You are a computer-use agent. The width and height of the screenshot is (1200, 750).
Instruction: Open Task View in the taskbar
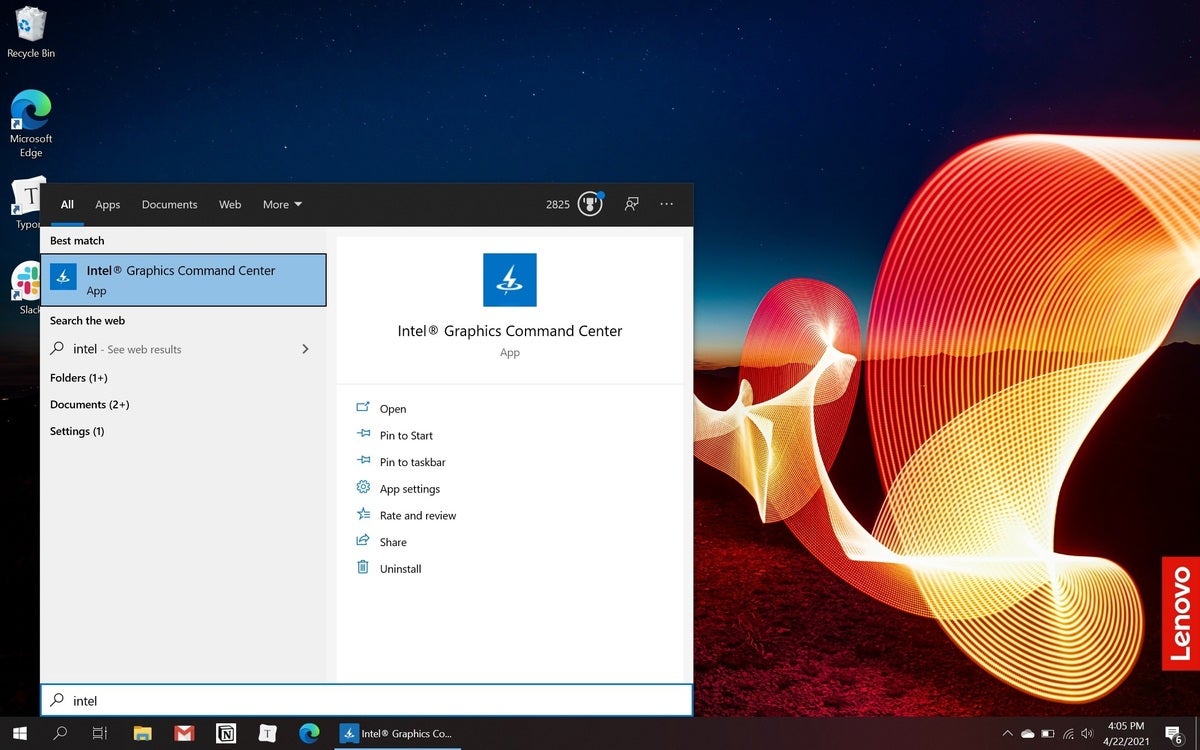(x=100, y=733)
